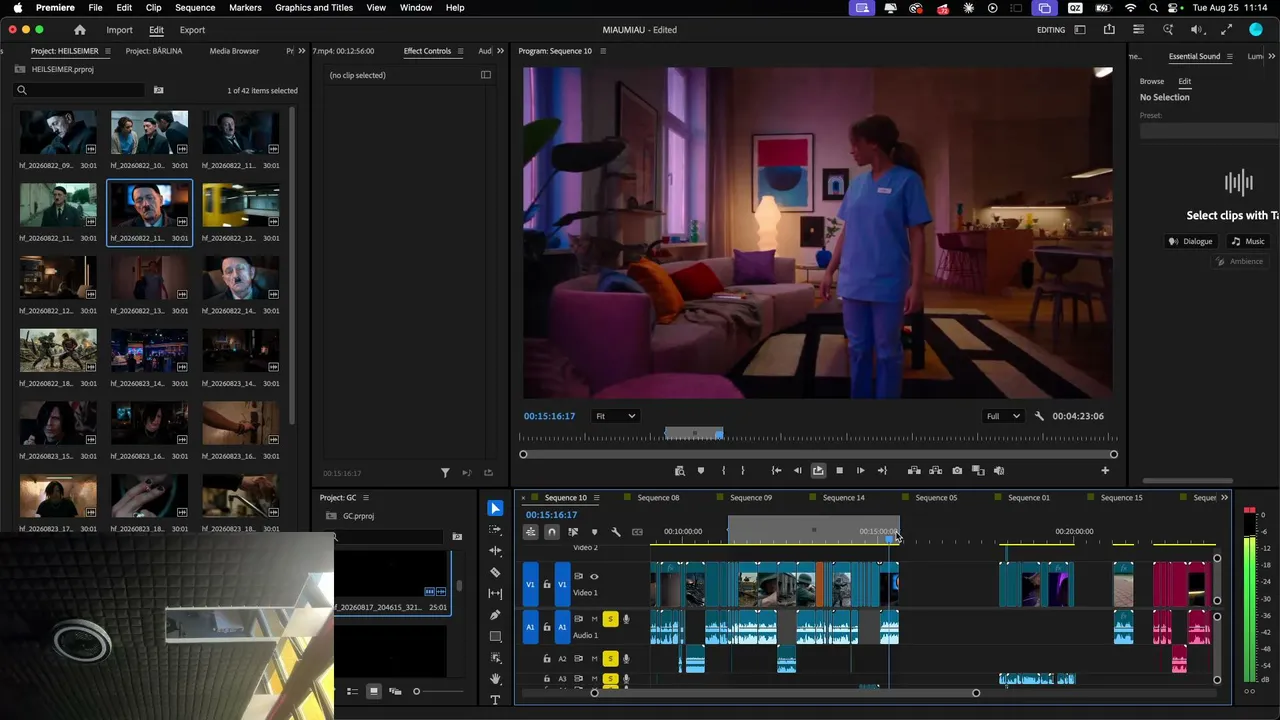1280x720 pixels.
Task: Mark In point in Program monitor
Action: tap(723, 471)
